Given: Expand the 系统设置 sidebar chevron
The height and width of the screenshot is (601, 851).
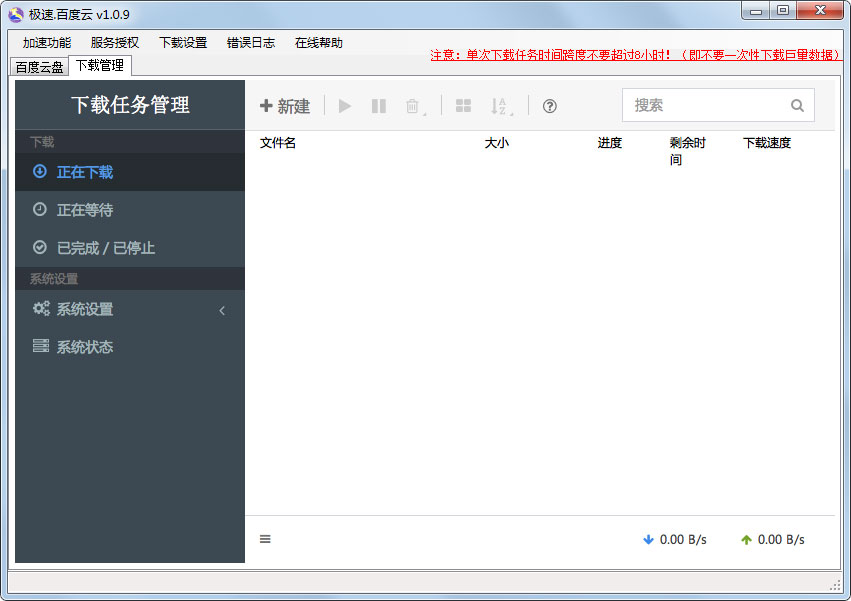Looking at the screenshot, I should pyautogui.click(x=222, y=310).
